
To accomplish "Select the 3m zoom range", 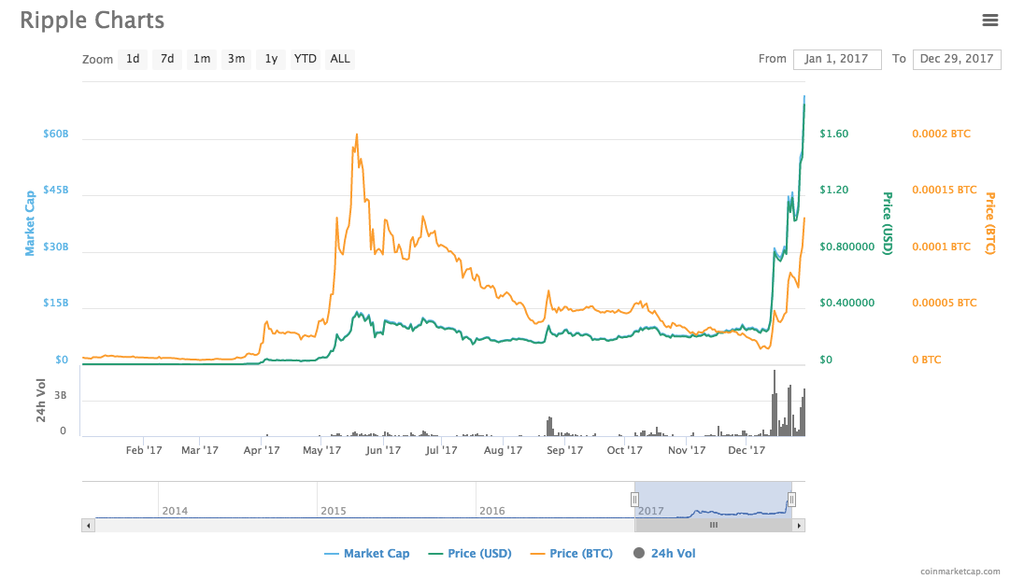I will [236, 59].
